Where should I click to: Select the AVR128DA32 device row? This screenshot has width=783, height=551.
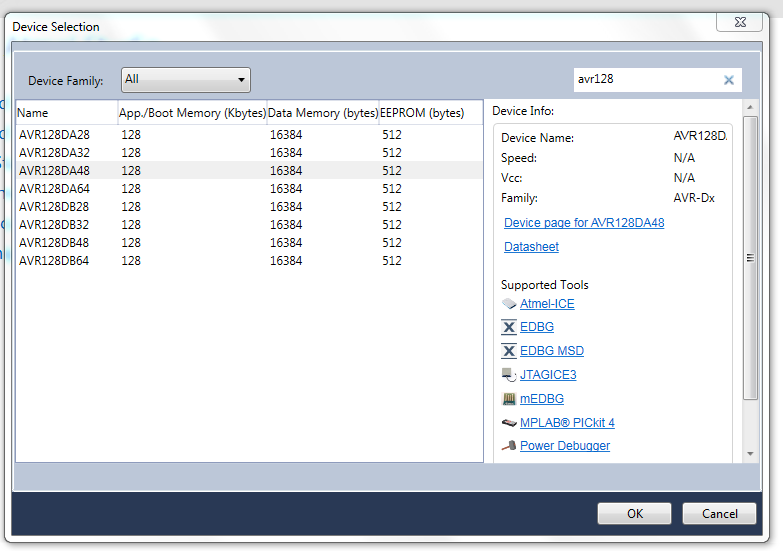(249, 153)
